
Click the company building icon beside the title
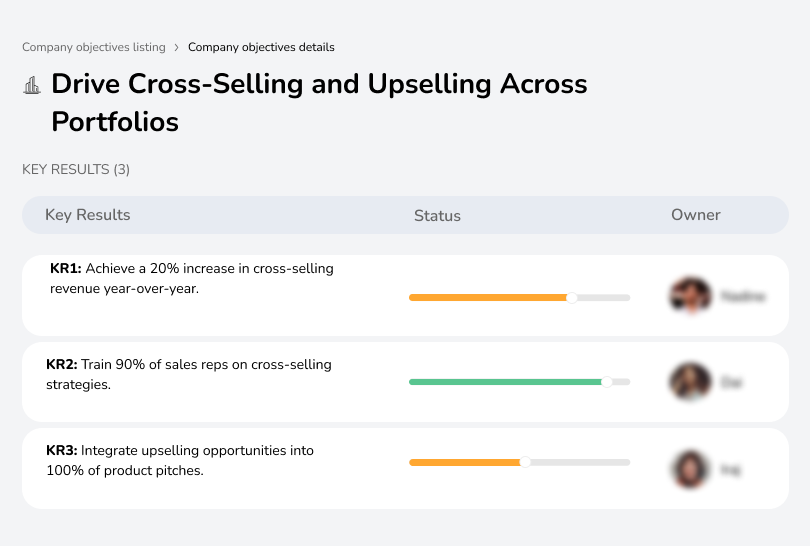click(x=31, y=85)
